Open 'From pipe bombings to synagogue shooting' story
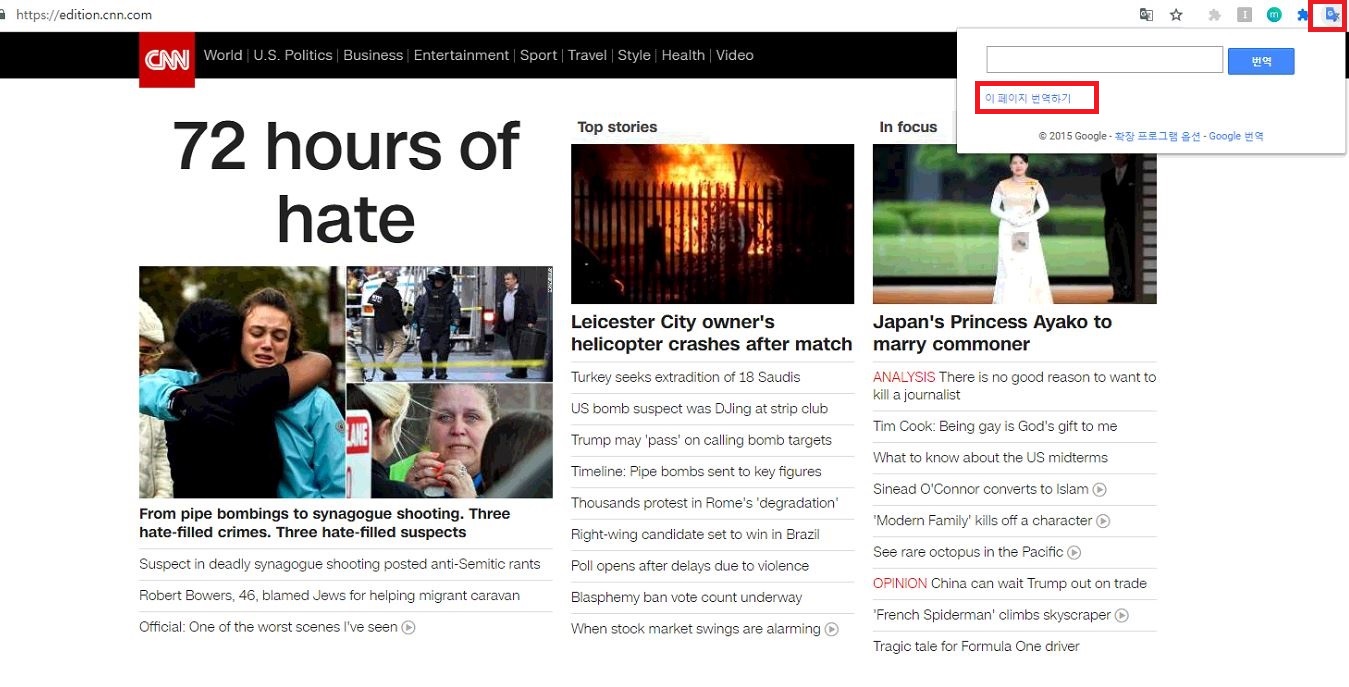 (325, 523)
